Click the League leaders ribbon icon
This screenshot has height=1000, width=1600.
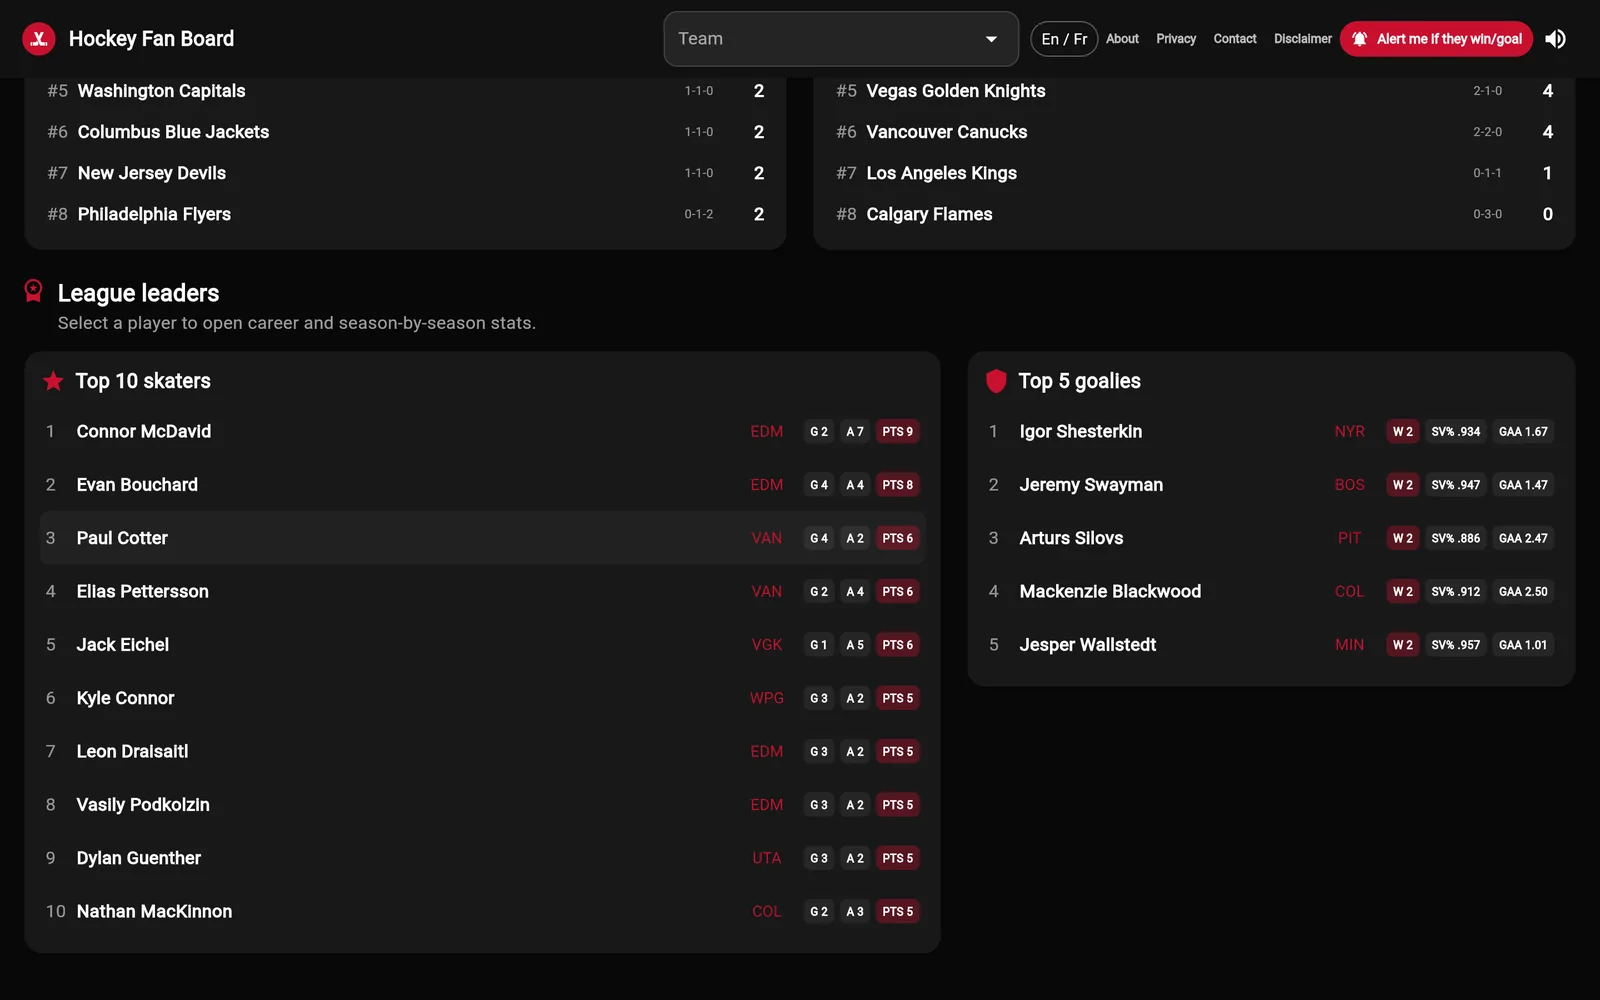click(33, 291)
